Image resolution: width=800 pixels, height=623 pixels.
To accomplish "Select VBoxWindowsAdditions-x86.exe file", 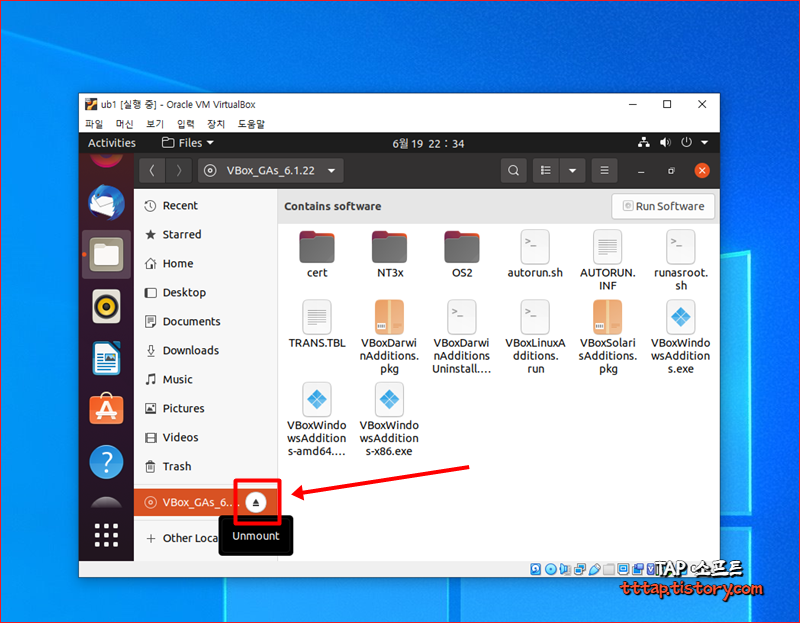I will 389,419.
